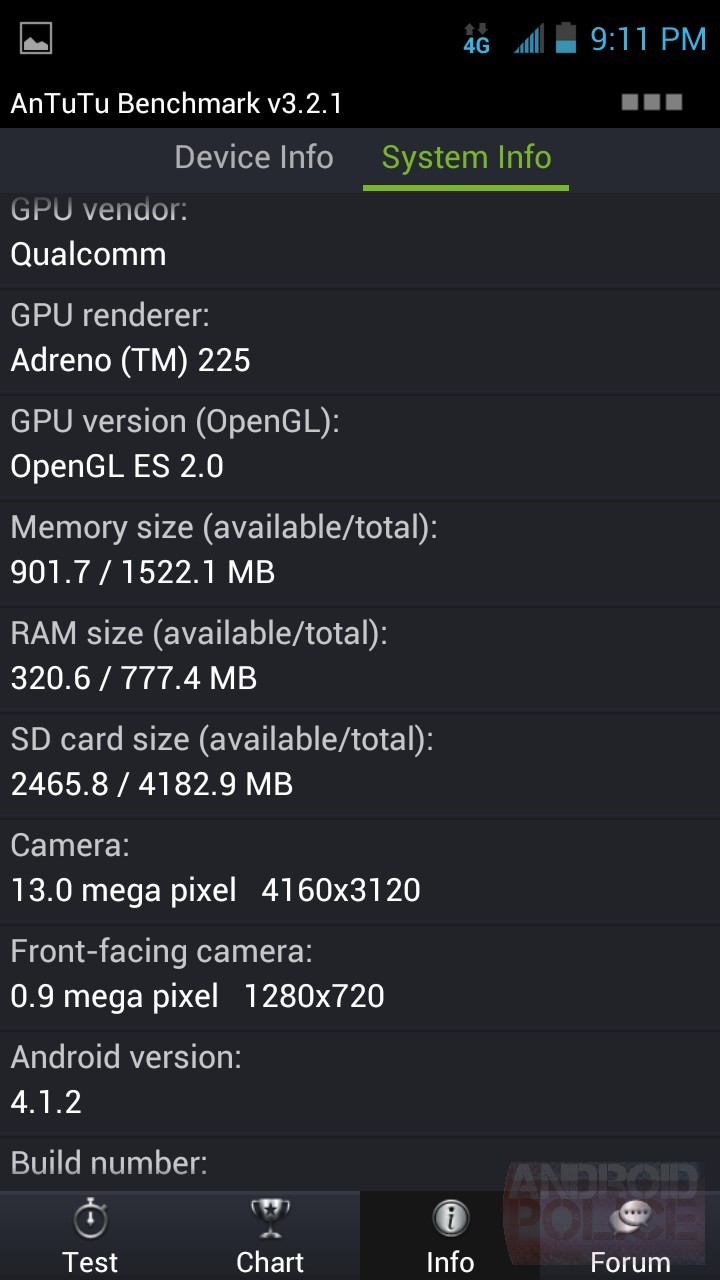
Task: Switch to the Device Info tab
Action: pyautogui.click(x=254, y=157)
